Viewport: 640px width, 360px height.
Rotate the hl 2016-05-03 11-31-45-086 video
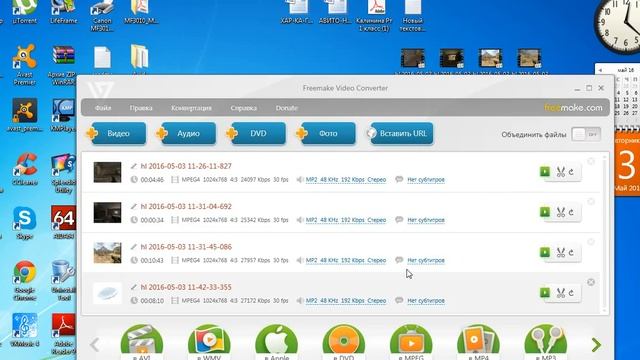571,253
